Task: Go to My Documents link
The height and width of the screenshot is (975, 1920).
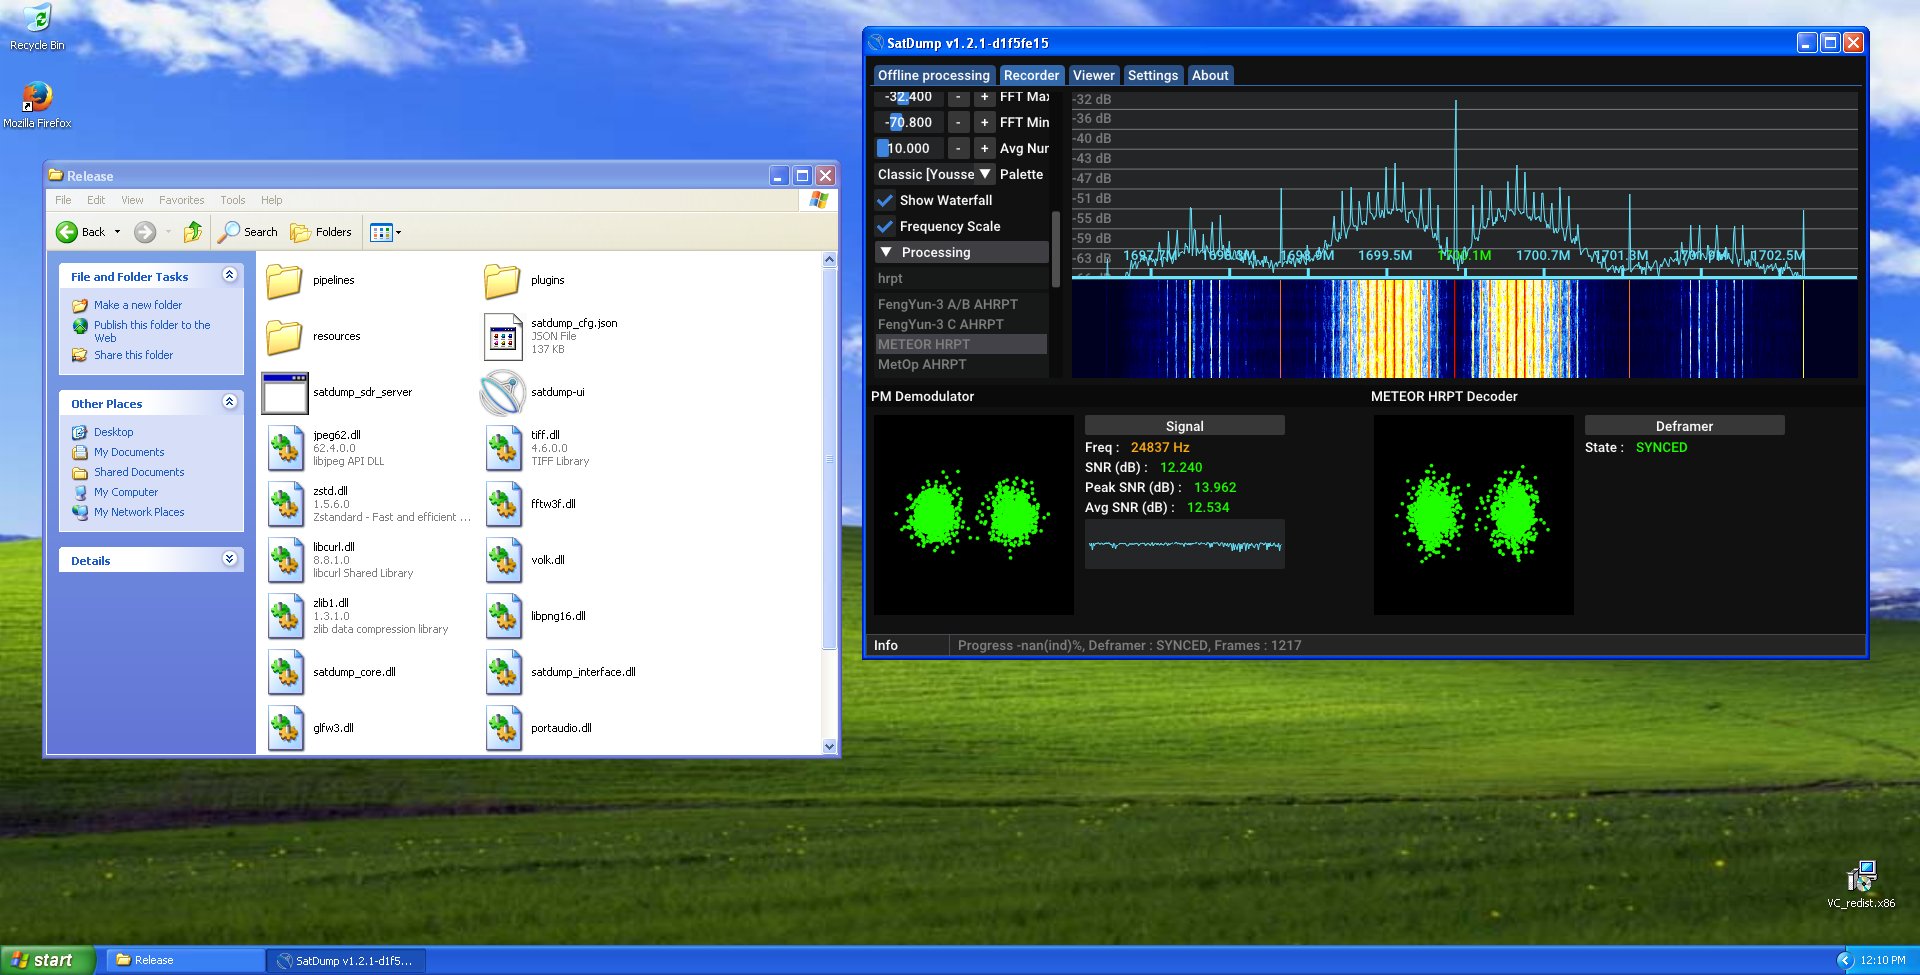Action: (x=129, y=452)
